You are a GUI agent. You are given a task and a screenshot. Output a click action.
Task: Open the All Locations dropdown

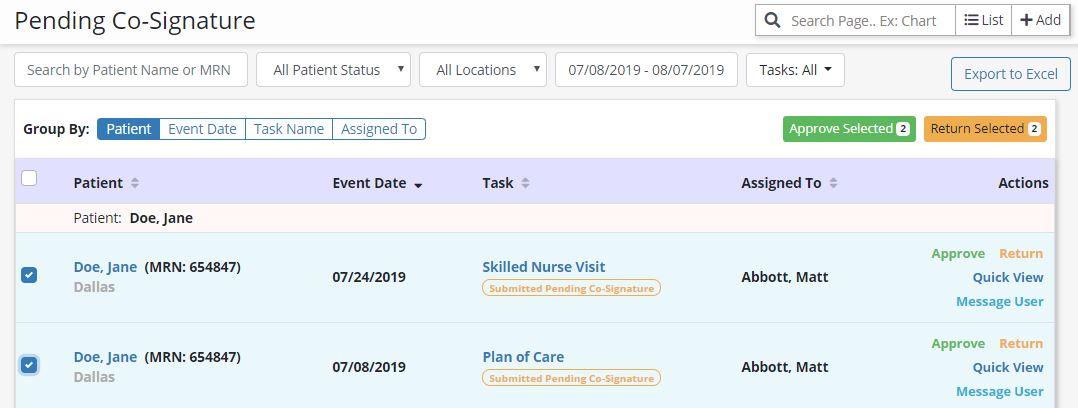(x=483, y=70)
